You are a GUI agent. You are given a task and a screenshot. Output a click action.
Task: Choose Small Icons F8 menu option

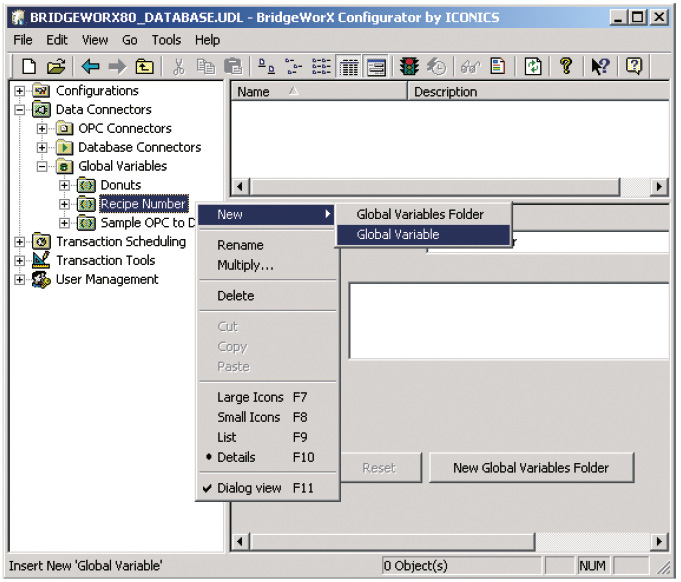[x=268, y=417]
